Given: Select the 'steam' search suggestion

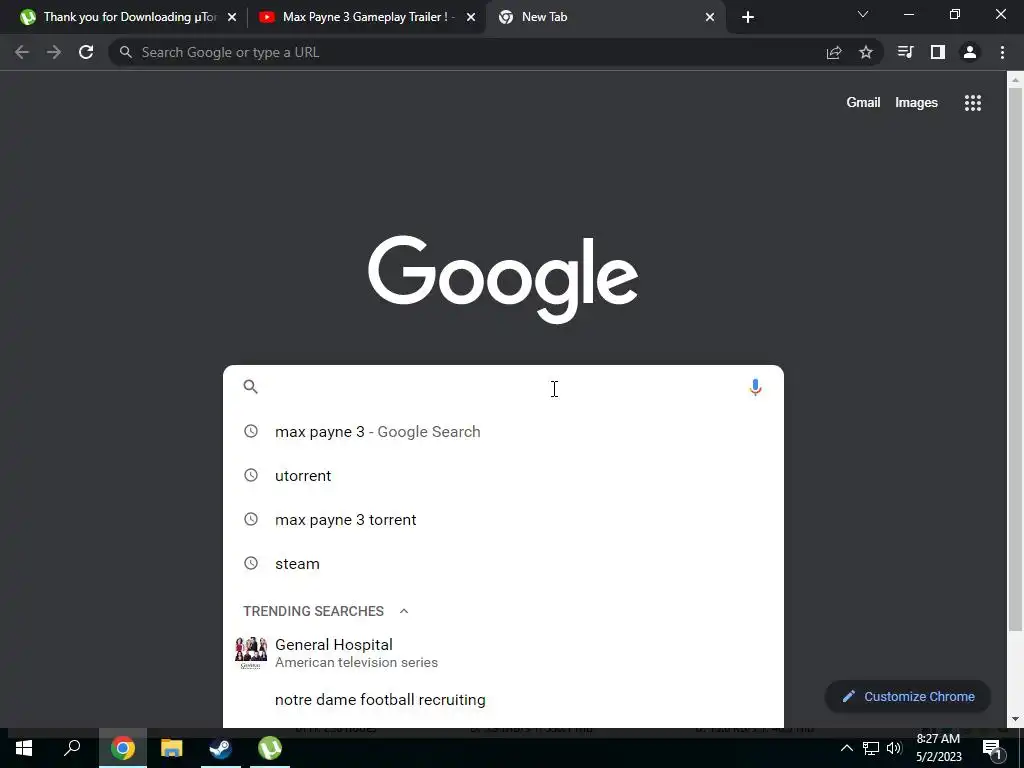Looking at the screenshot, I should click(x=503, y=564).
